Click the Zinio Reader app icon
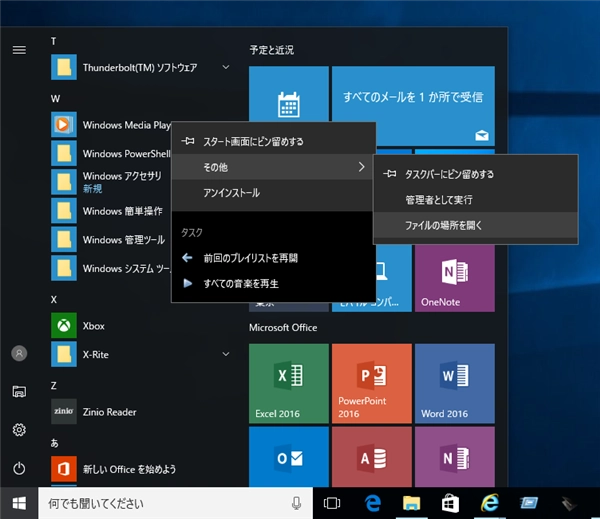 point(64,411)
